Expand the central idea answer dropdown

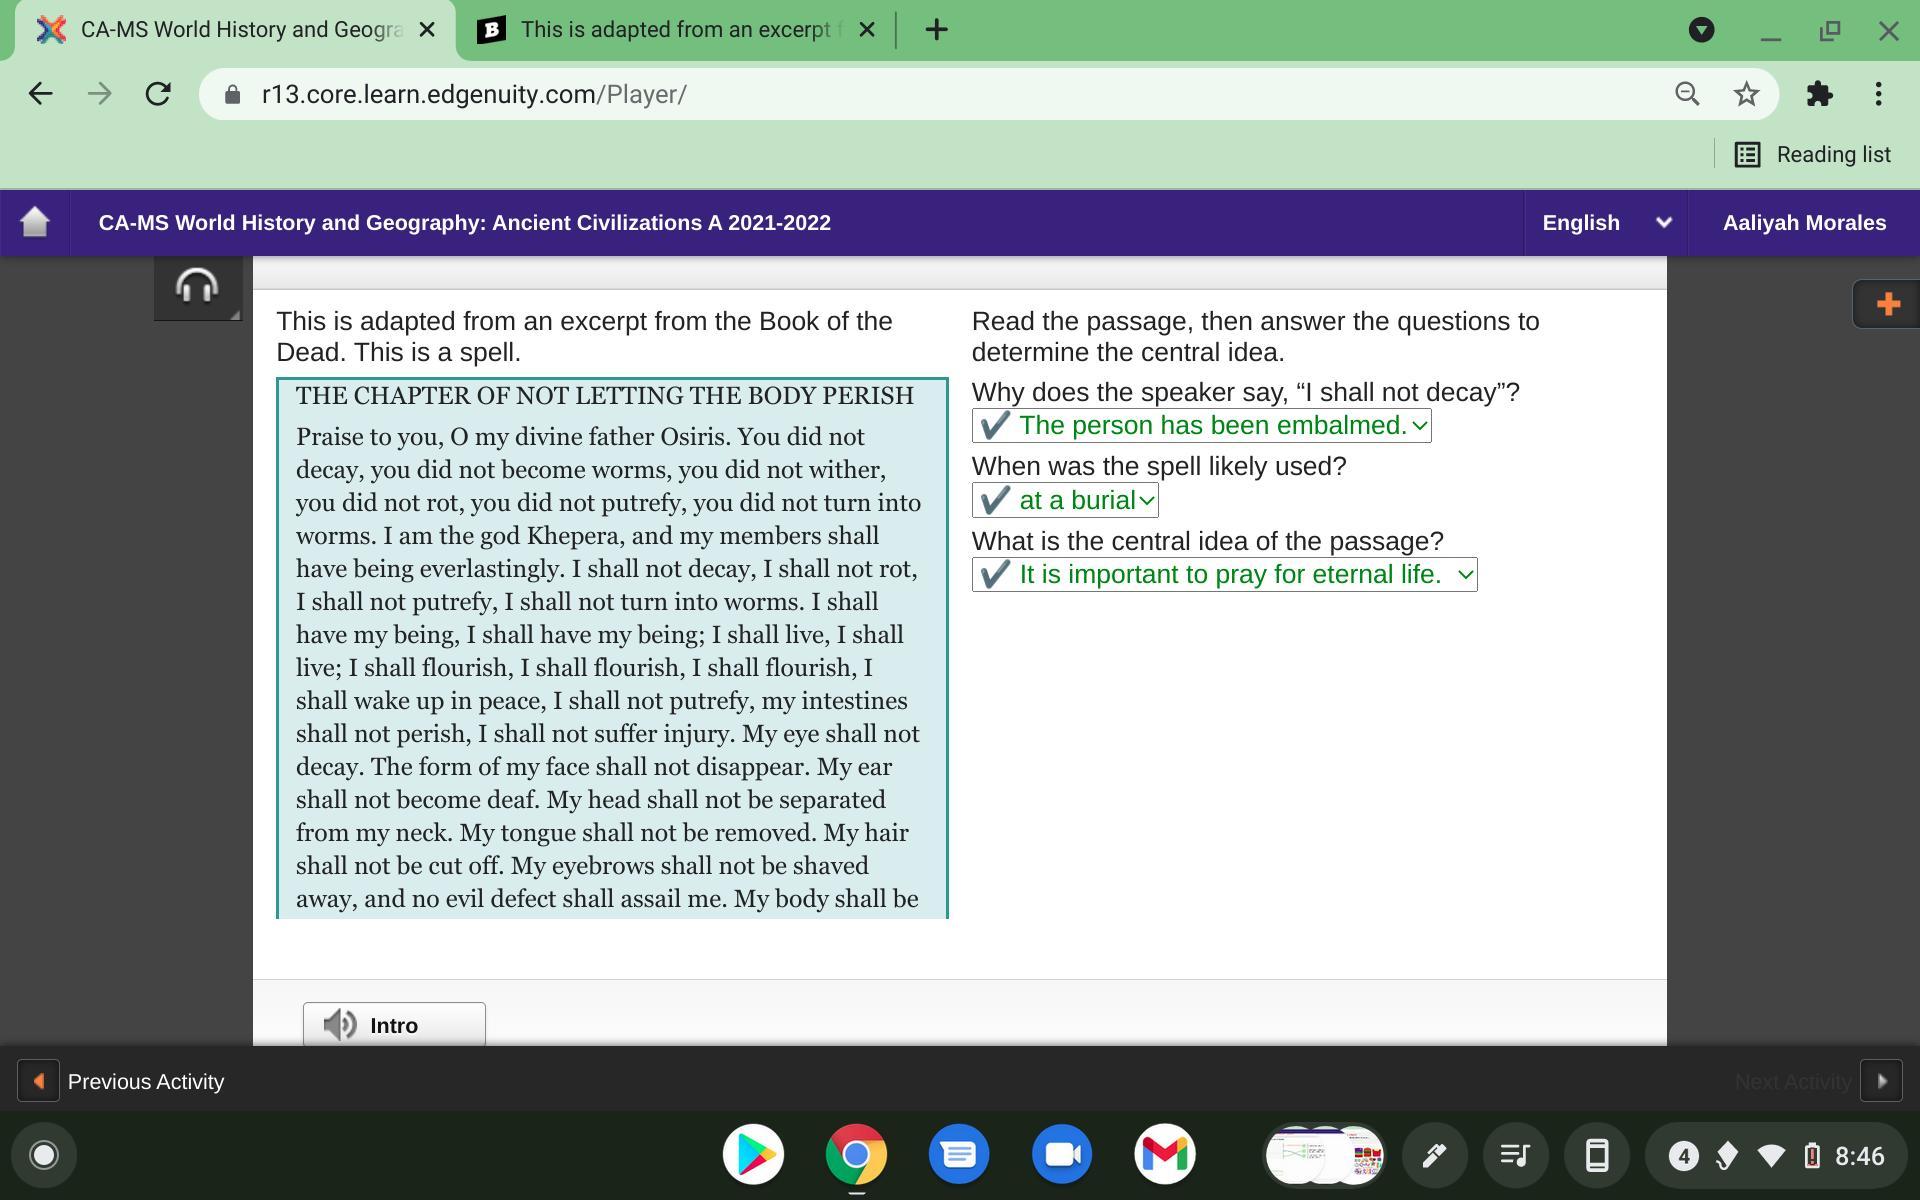click(1224, 575)
